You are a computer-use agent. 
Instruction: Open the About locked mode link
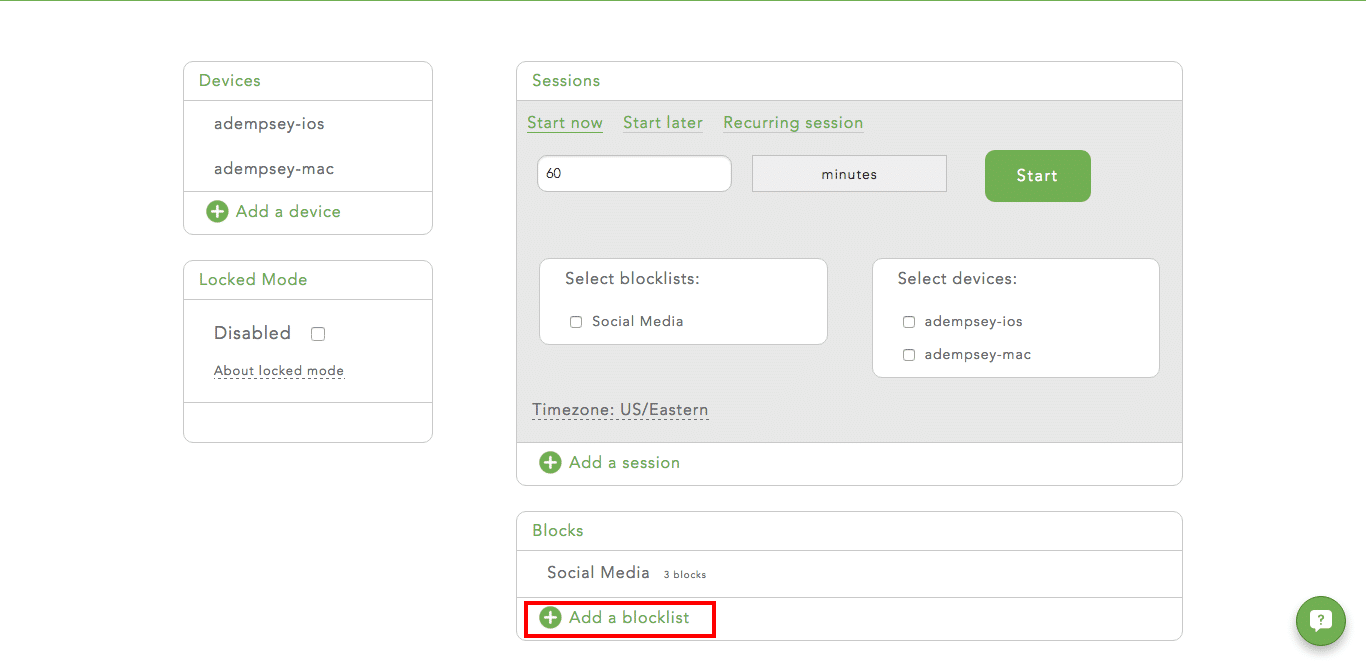pos(279,371)
